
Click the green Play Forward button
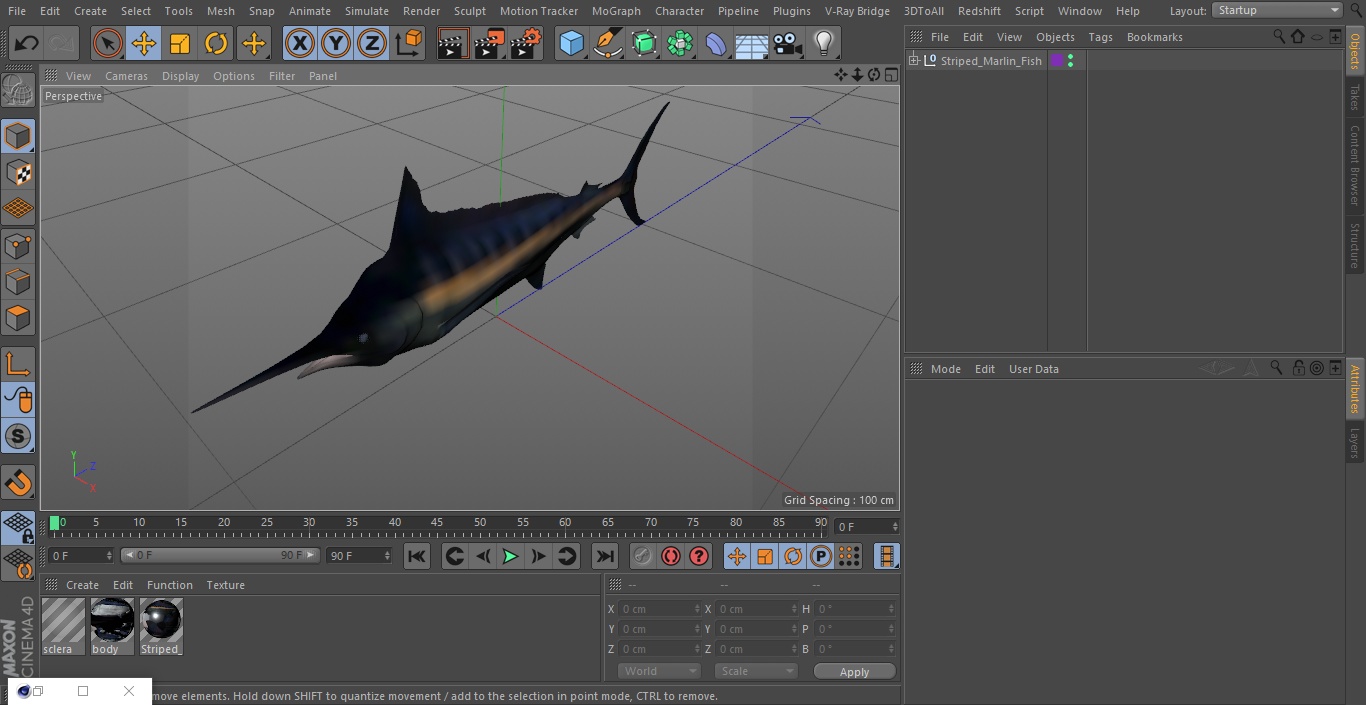[x=510, y=556]
